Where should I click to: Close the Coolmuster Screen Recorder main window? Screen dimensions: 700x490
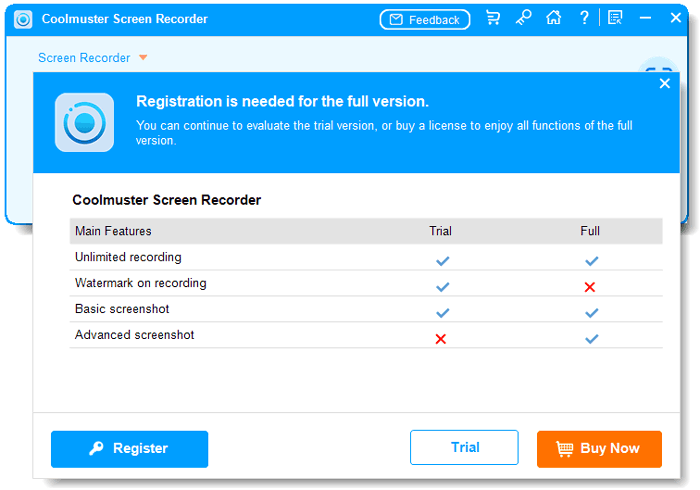[x=675, y=18]
